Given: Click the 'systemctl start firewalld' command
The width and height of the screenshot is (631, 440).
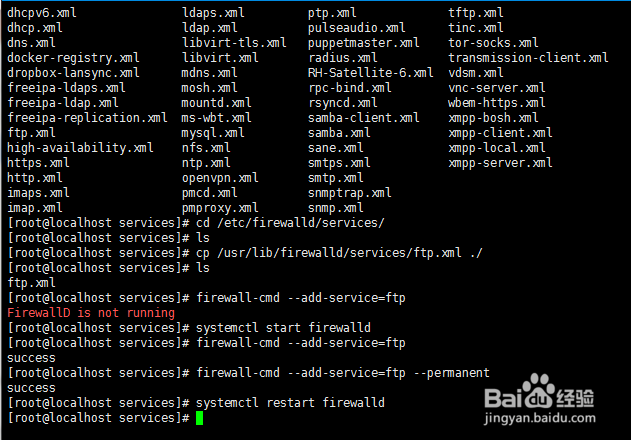Looking at the screenshot, I should pos(284,328).
